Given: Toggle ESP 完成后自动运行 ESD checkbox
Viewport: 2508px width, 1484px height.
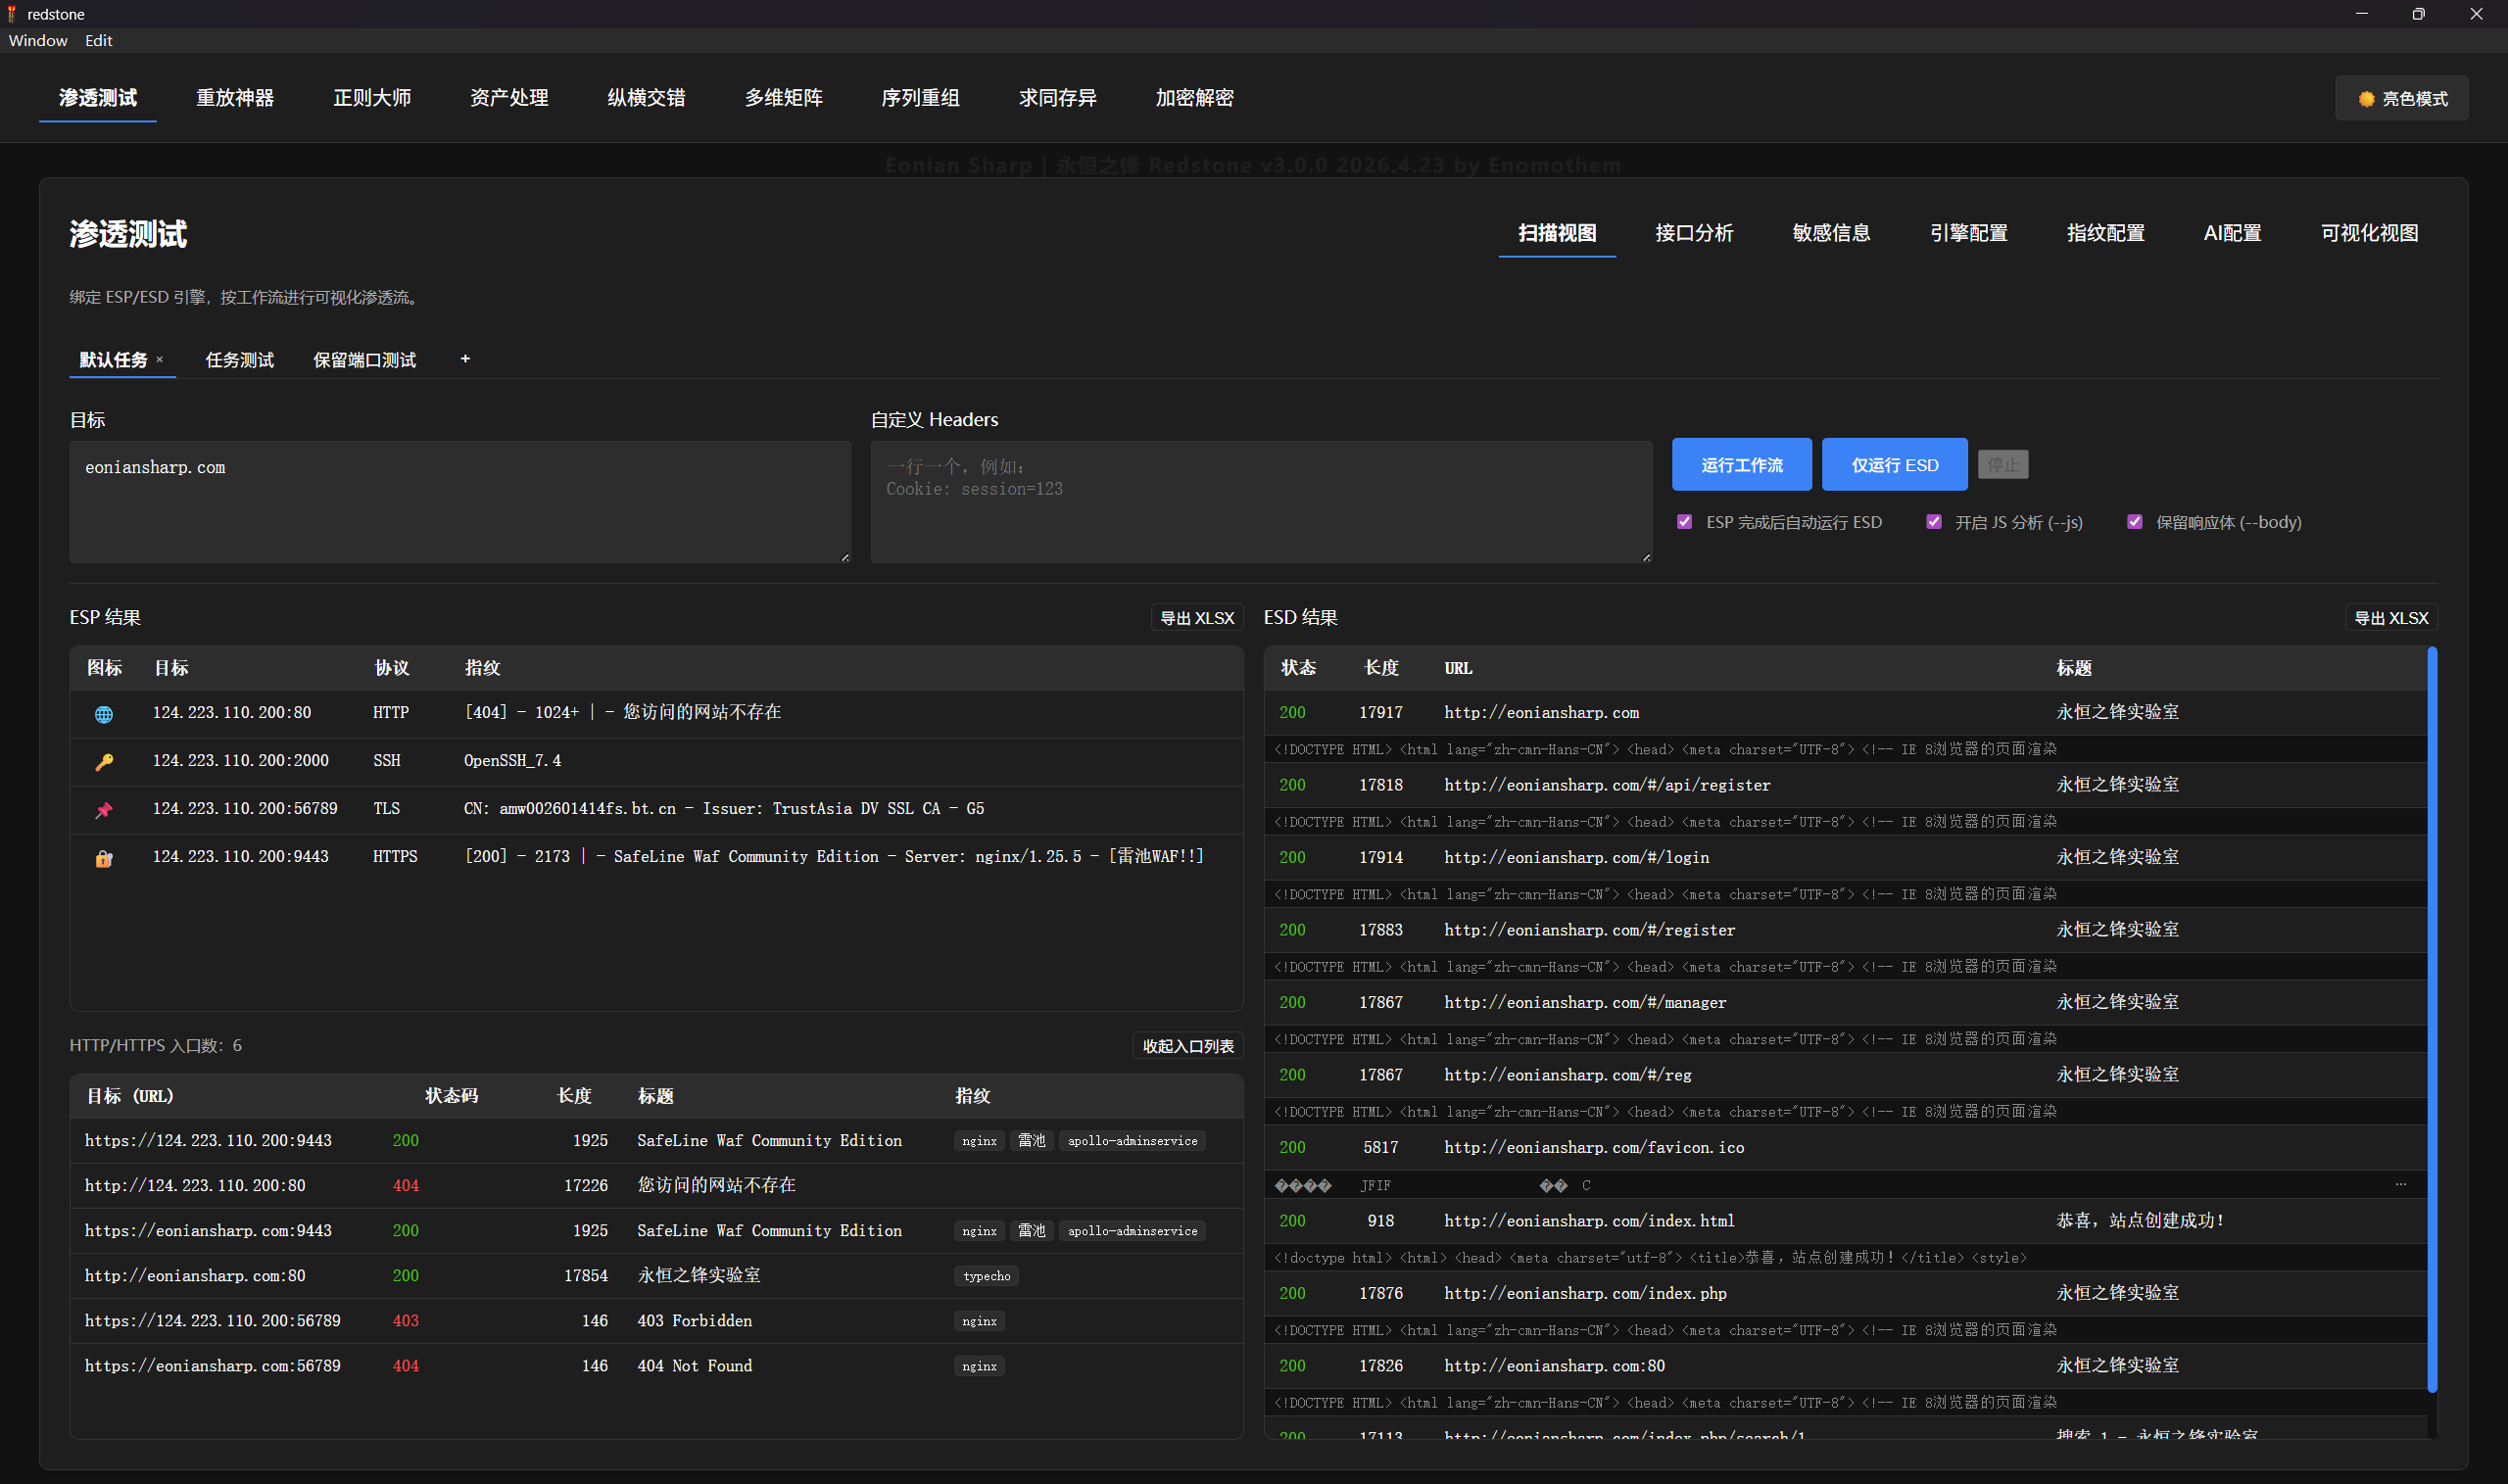Looking at the screenshot, I should tap(1685, 522).
